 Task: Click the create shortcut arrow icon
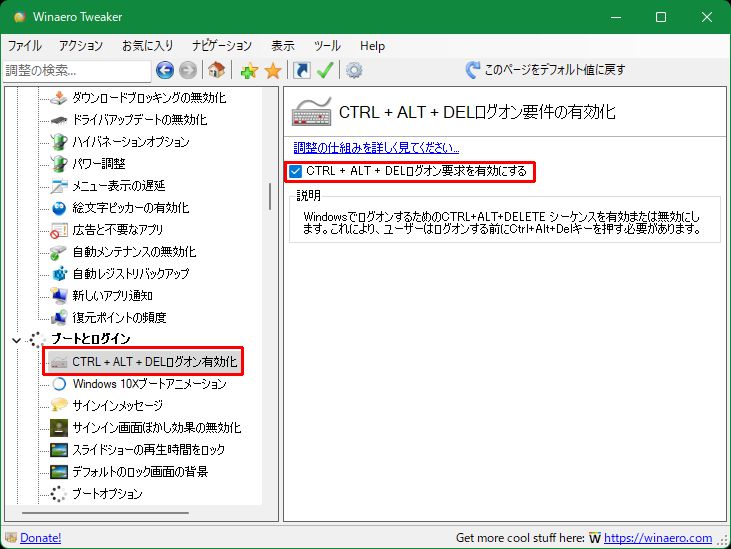click(302, 70)
